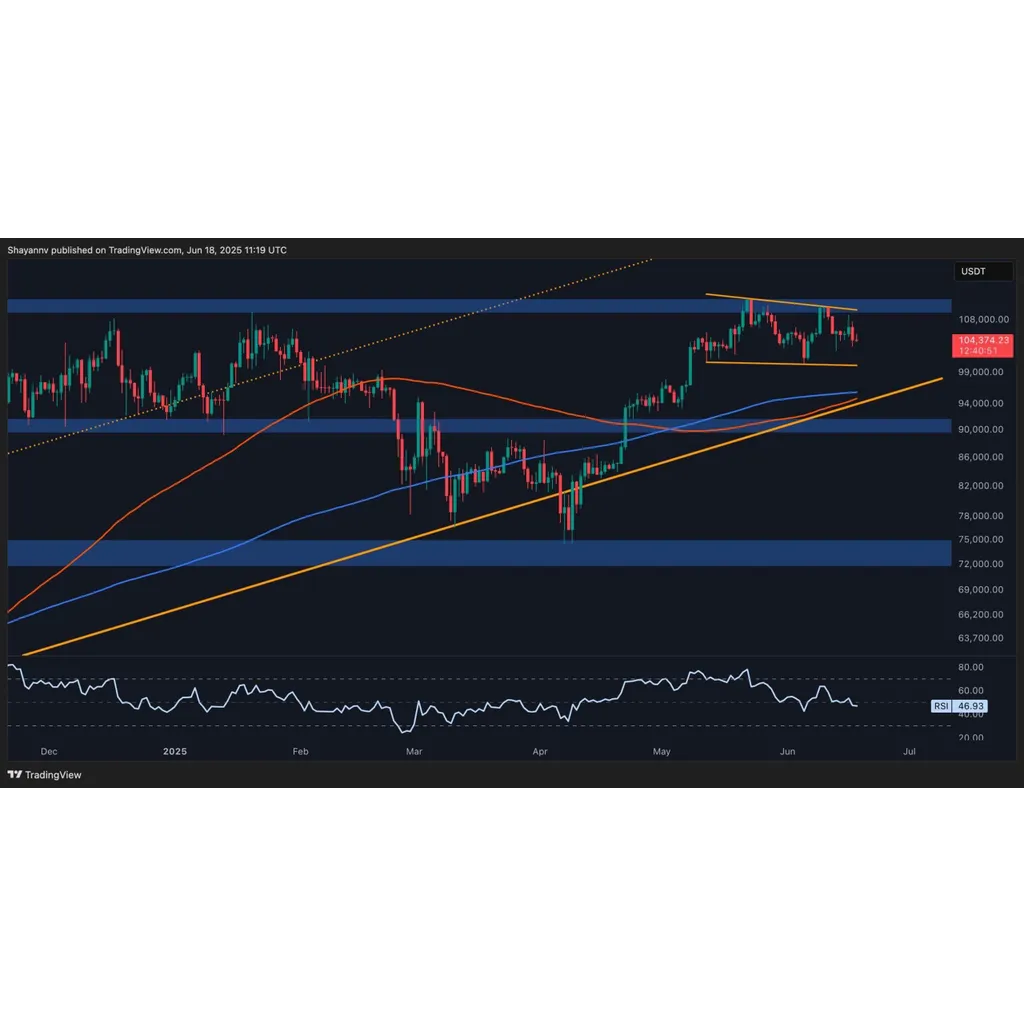Click the May label on time axis
Screen dimensions: 1024x1024
[662, 751]
